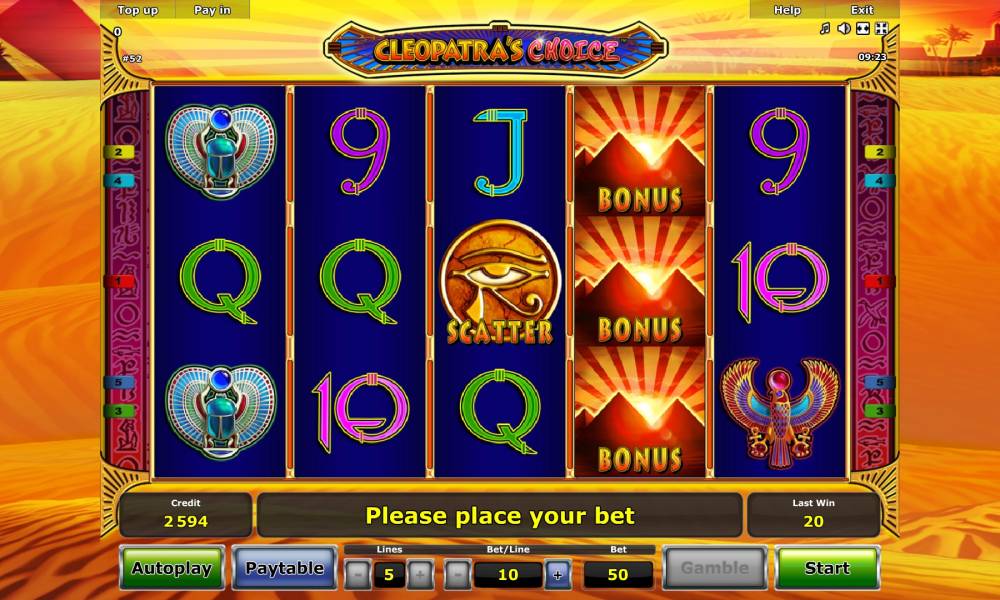Increase number of lines with plus button
This screenshot has width=1000, height=600.
(x=420, y=574)
